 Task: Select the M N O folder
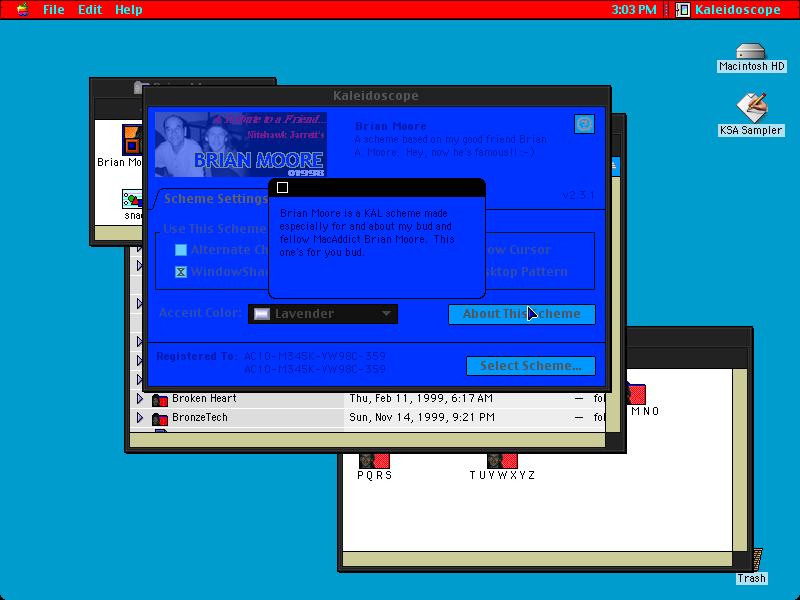point(637,393)
